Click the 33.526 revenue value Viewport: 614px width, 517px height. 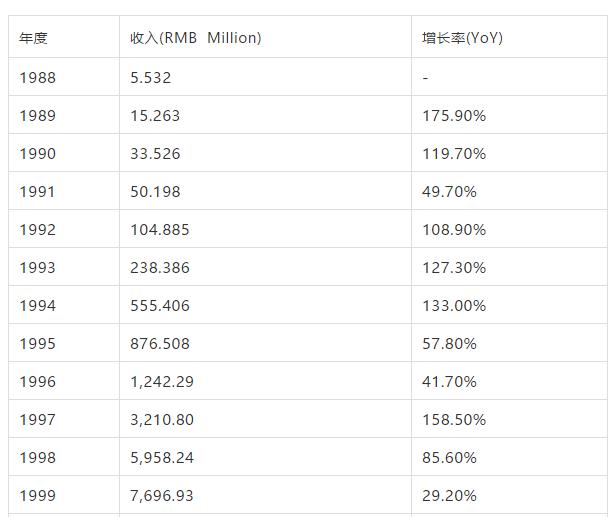tap(155, 154)
